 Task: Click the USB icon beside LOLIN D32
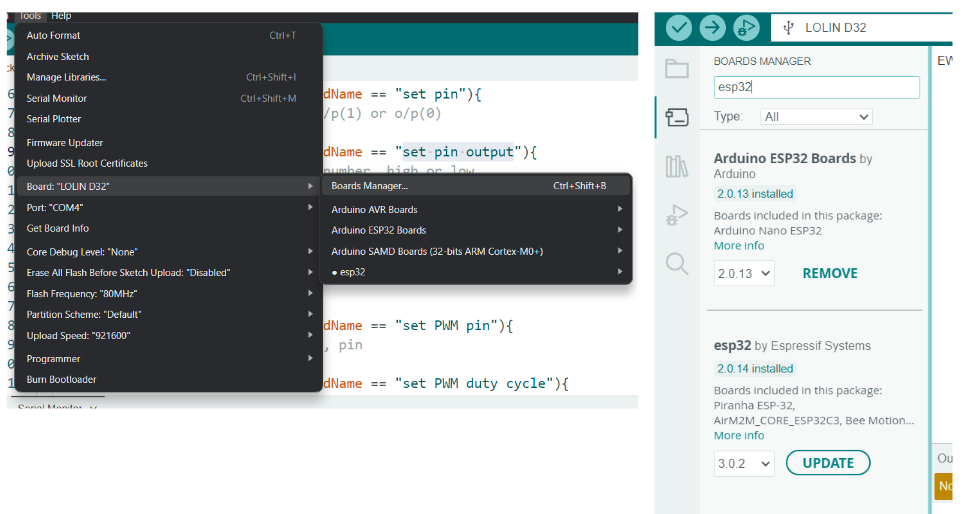(788, 28)
